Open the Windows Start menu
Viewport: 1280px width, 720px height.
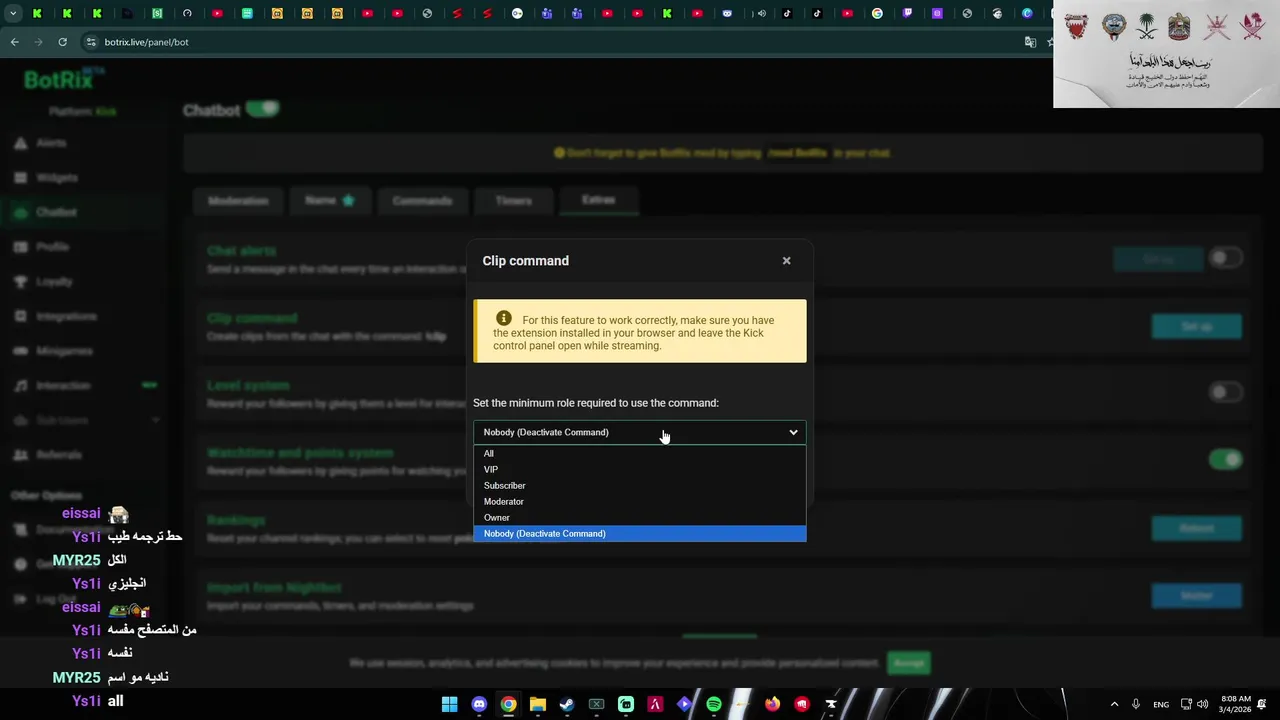pyautogui.click(x=450, y=704)
